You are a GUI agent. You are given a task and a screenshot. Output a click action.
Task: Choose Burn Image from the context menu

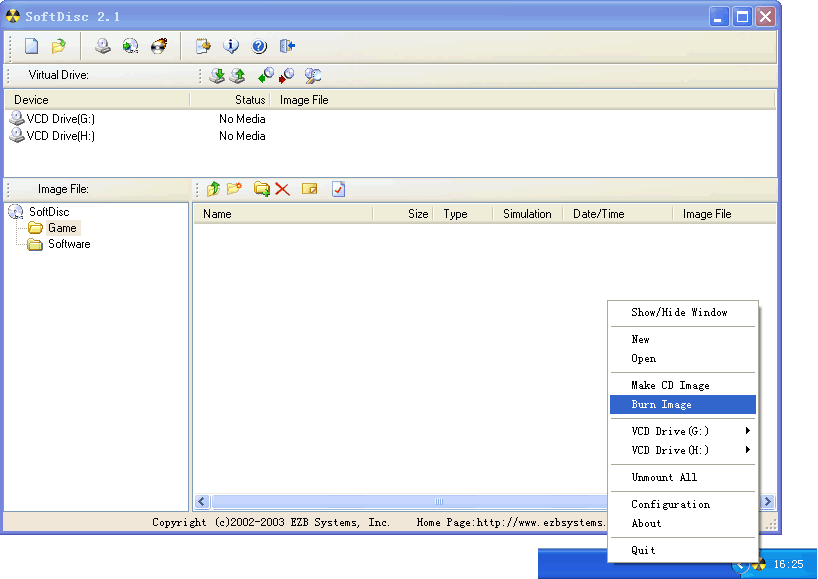pos(663,404)
